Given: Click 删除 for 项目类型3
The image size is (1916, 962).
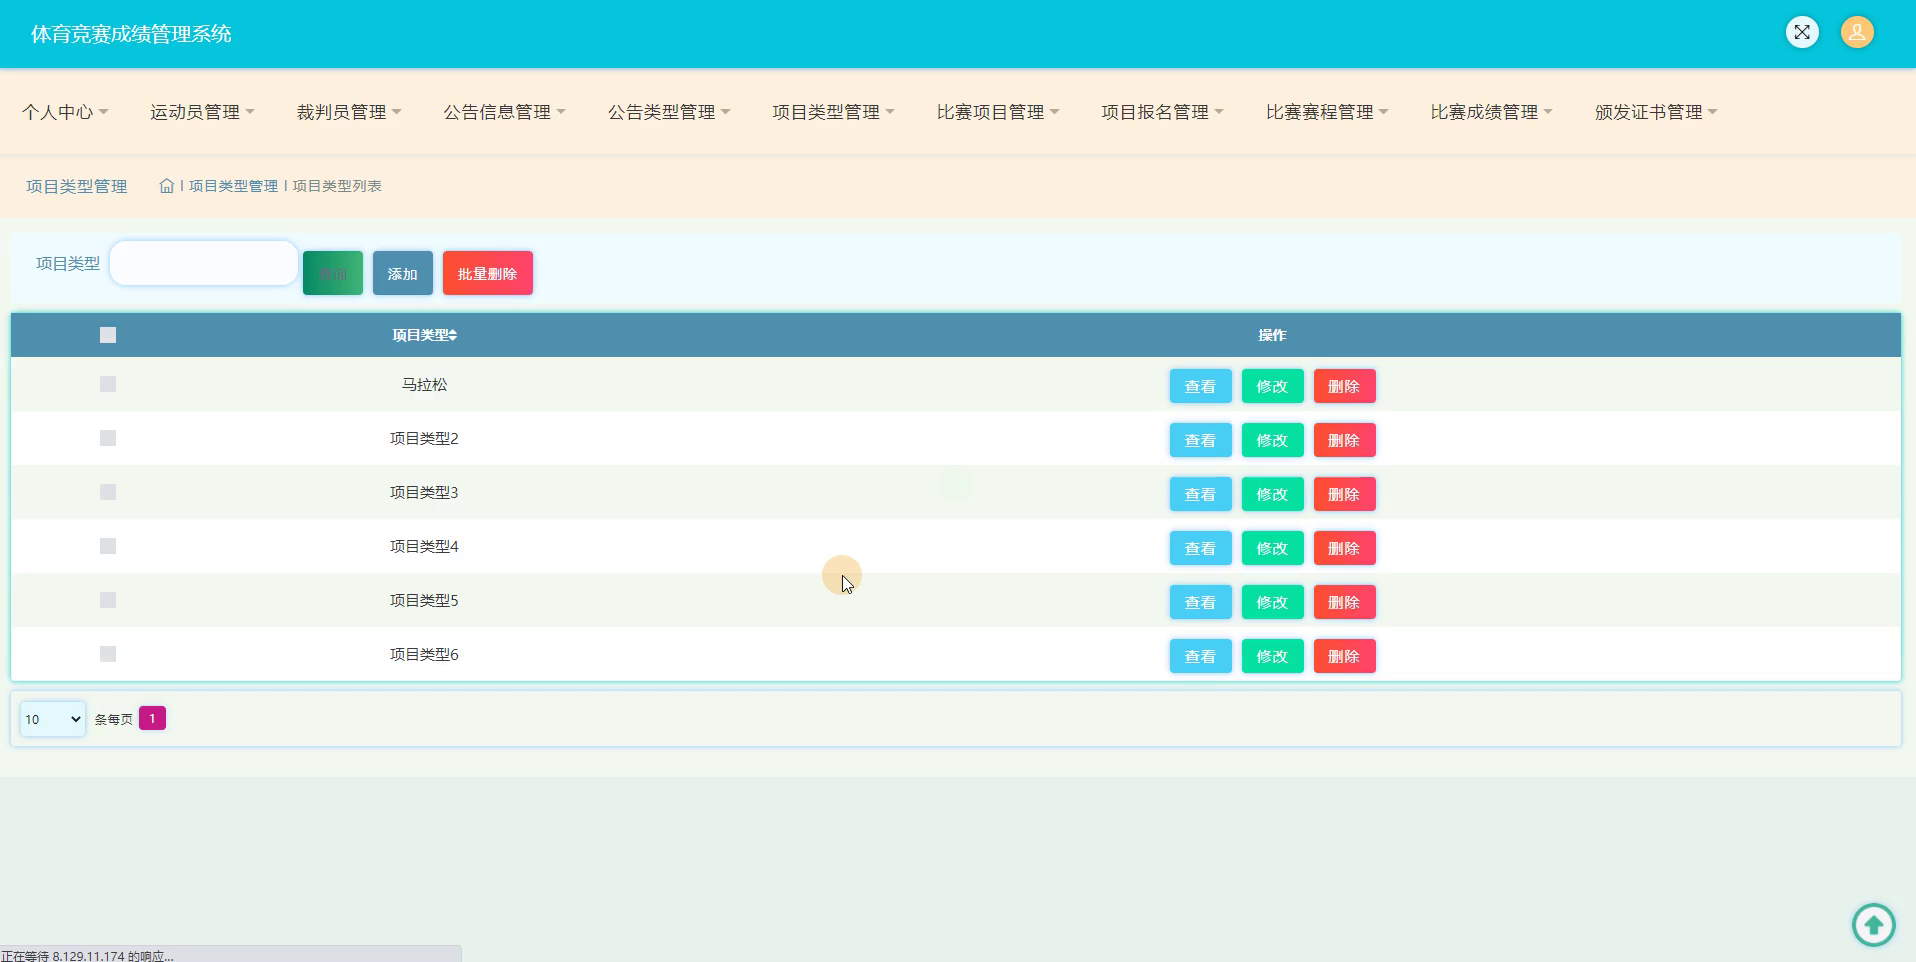Looking at the screenshot, I should (1344, 494).
